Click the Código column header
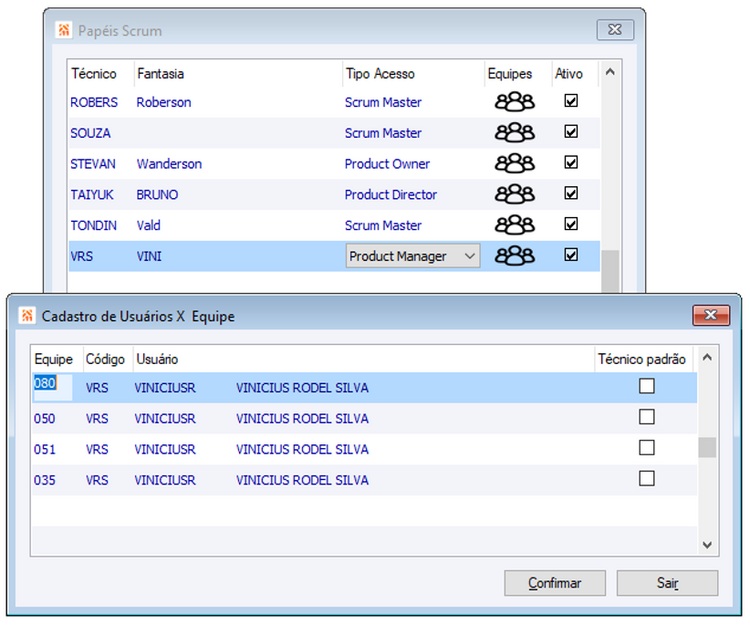 point(105,359)
